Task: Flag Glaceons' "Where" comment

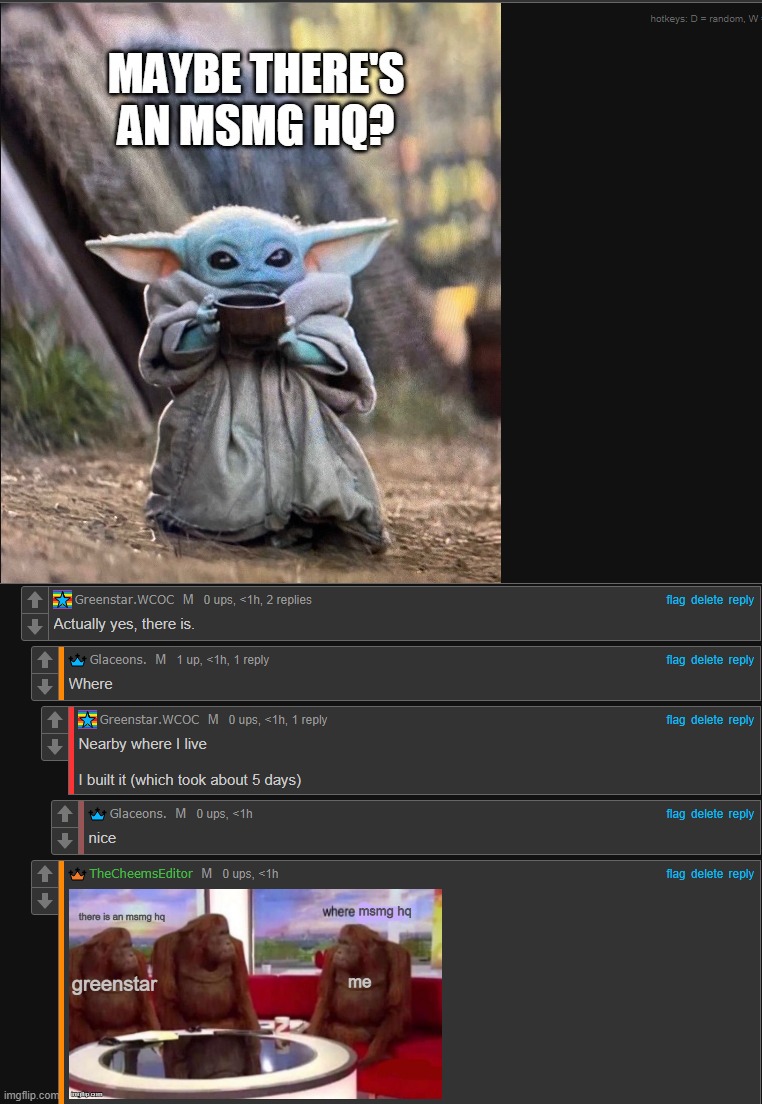Action: coord(675,660)
